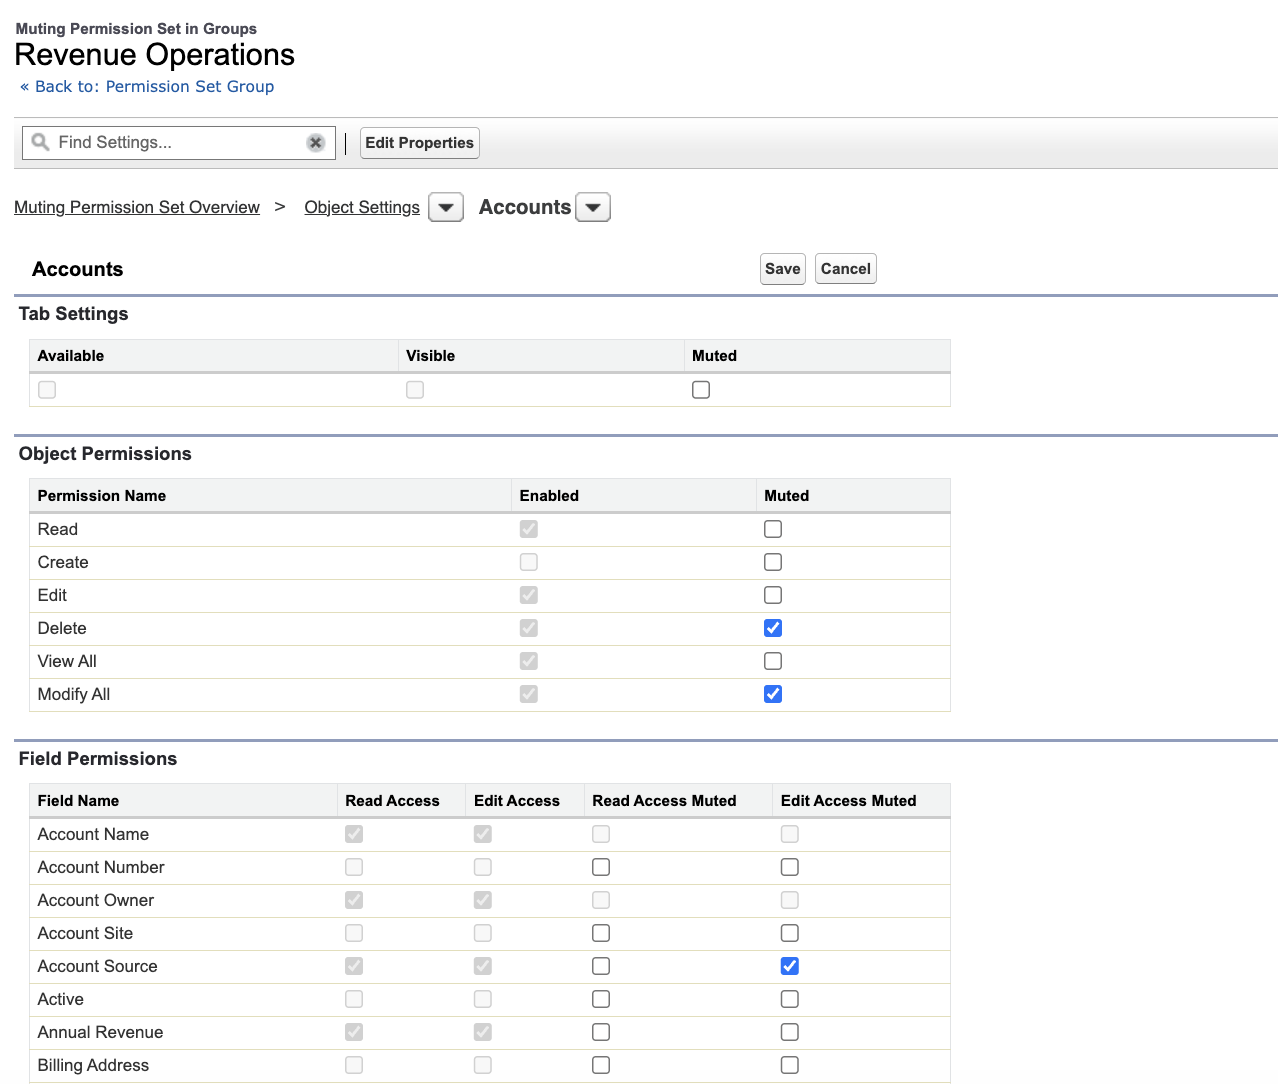The width and height of the screenshot is (1278, 1084).
Task: Uncheck Edit Access Muted for Account Source
Action: 790,966
